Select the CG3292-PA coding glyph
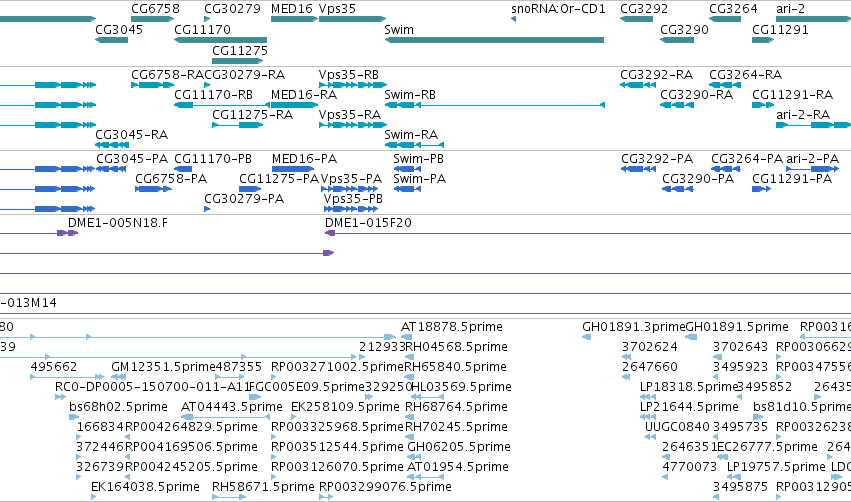The image size is (851, 502). point(638,169)
